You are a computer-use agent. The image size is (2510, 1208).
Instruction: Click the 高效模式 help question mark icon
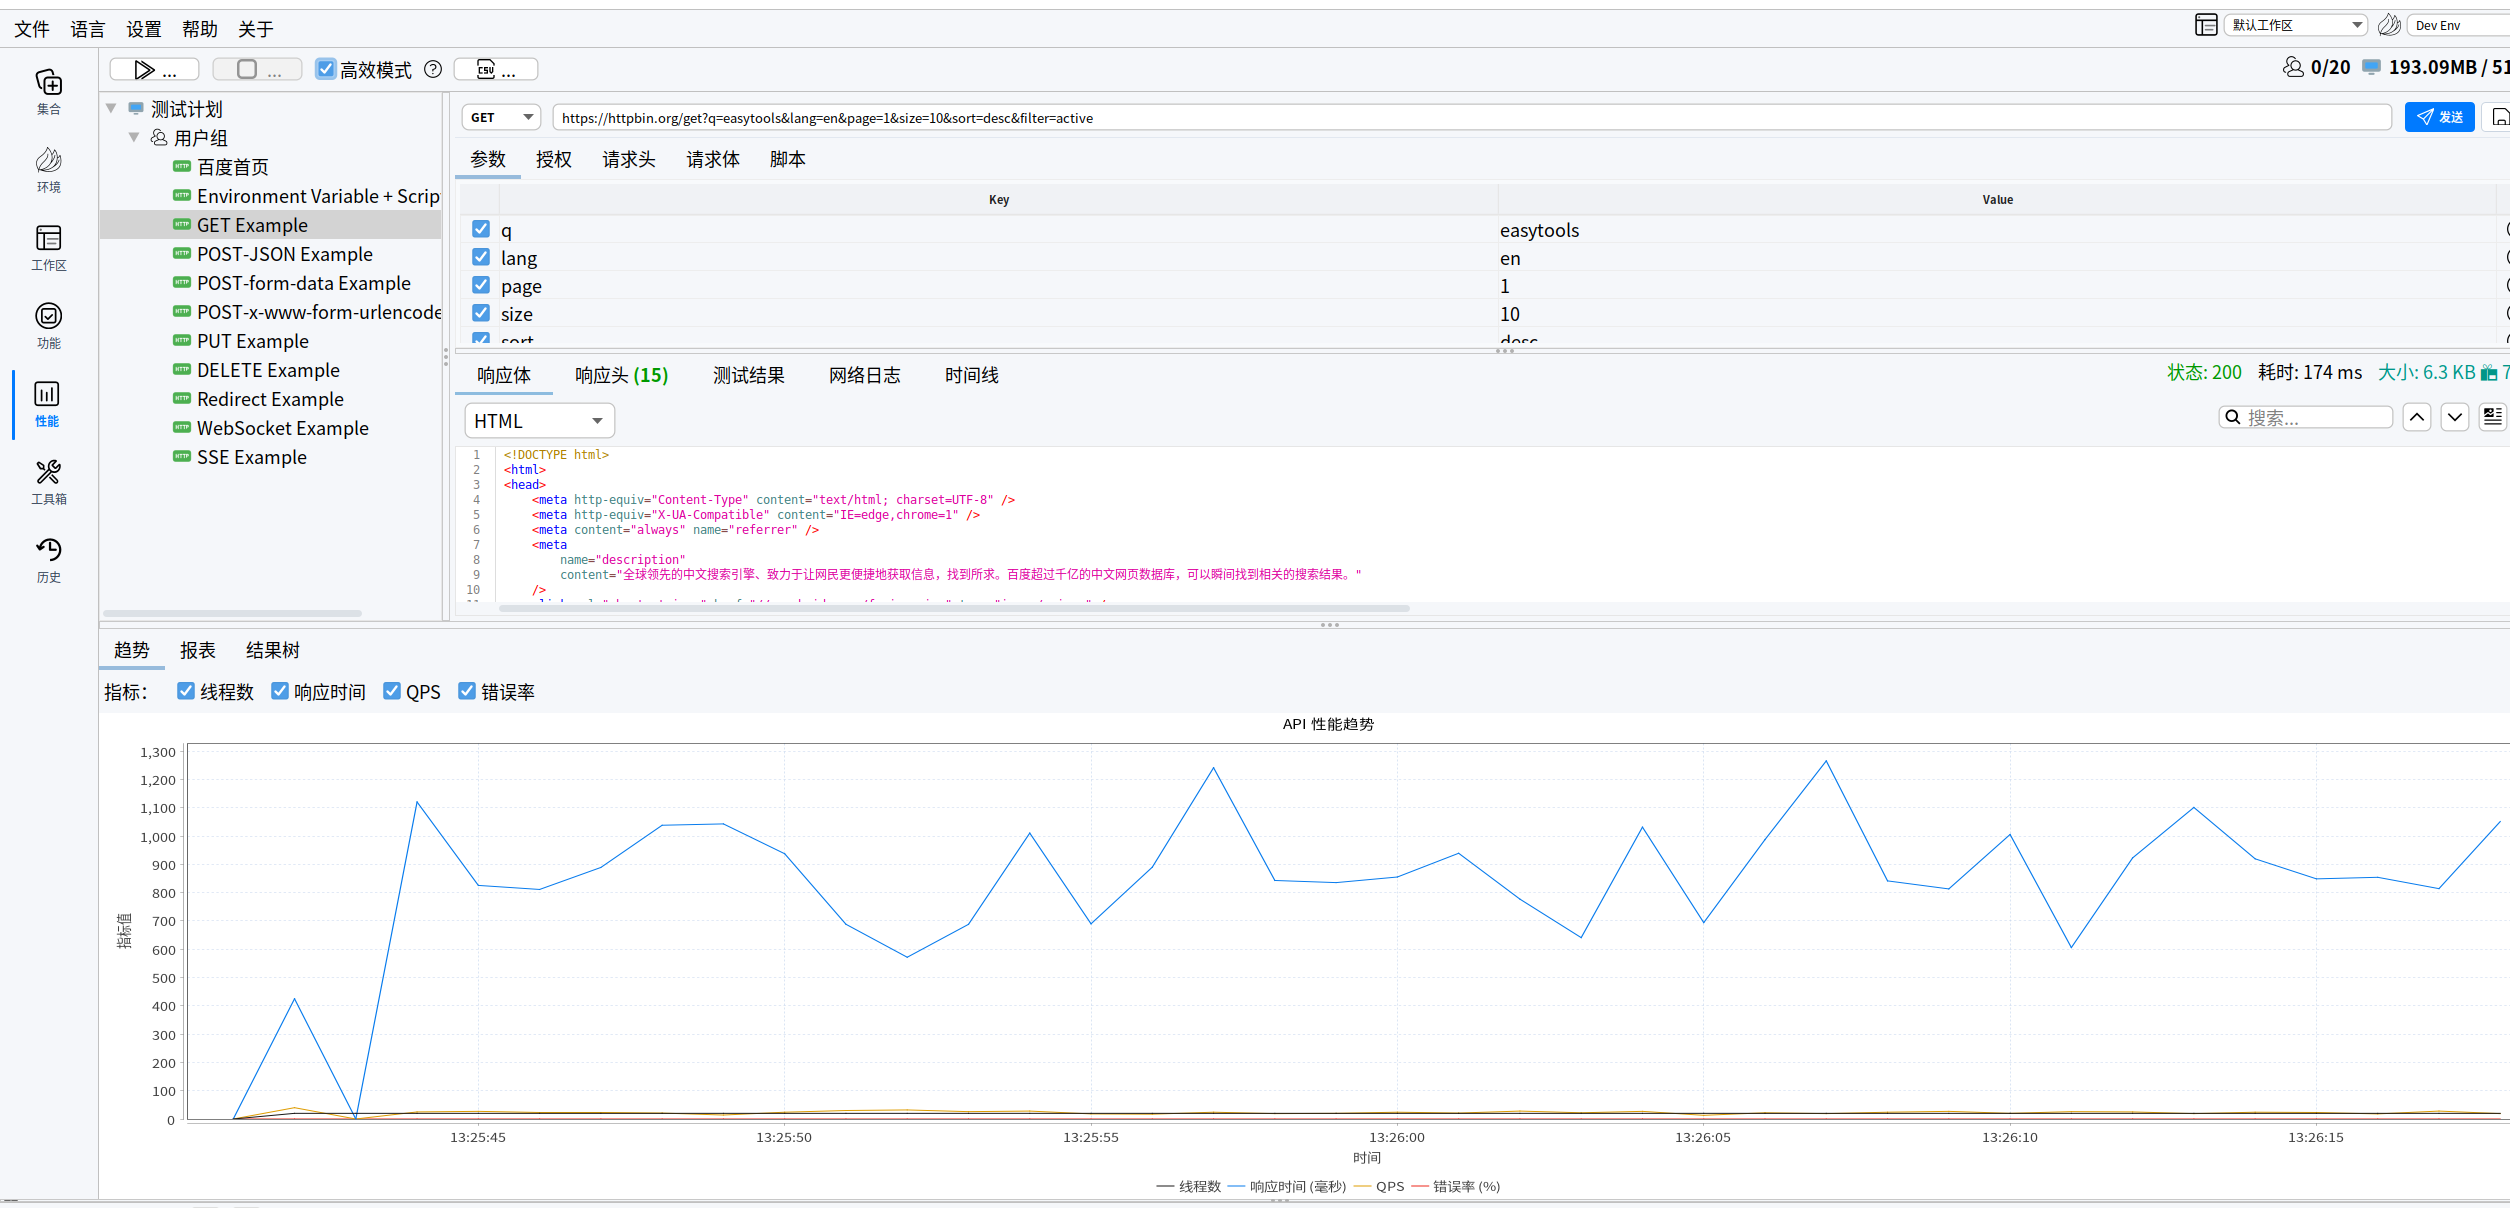[x=433, y=69]
